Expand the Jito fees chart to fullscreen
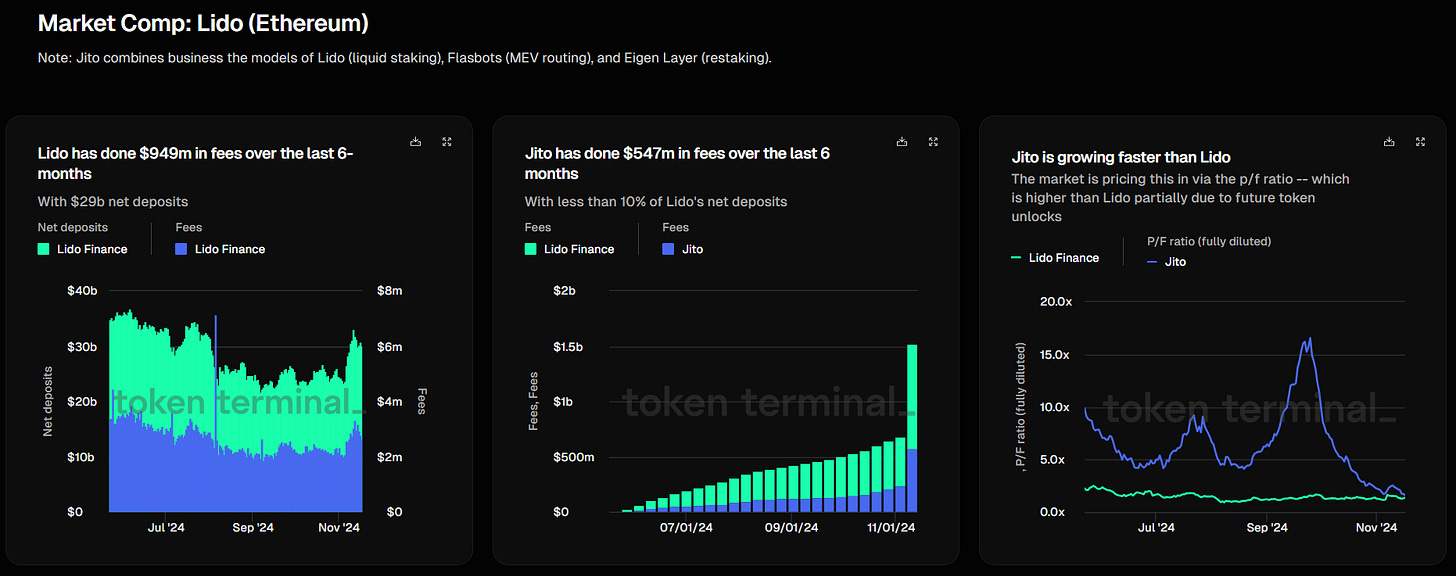 (934, 142)
